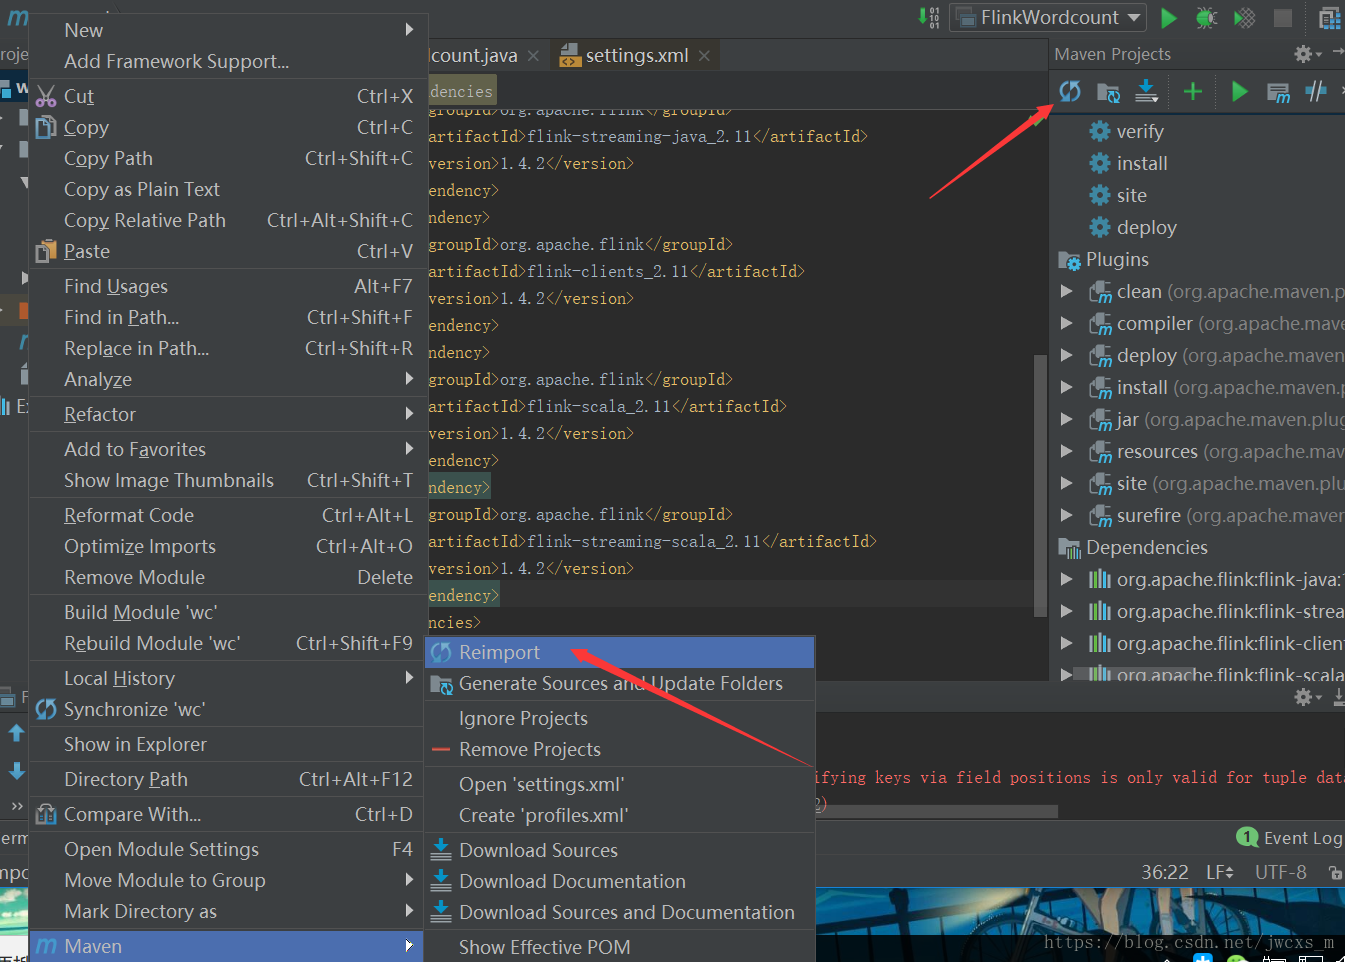Choose Cut from the context menu
The width and height of the screenshot is (1345, 962).
coord(226,96)
